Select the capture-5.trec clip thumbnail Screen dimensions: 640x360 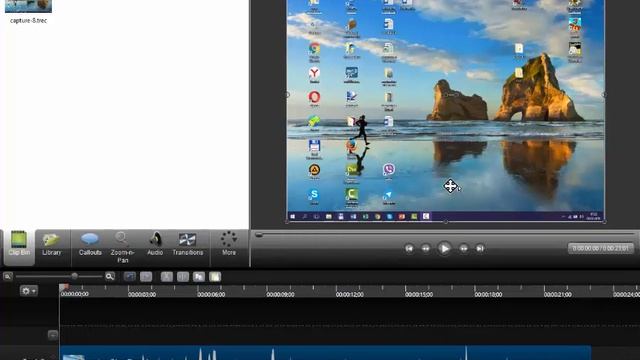28,6
